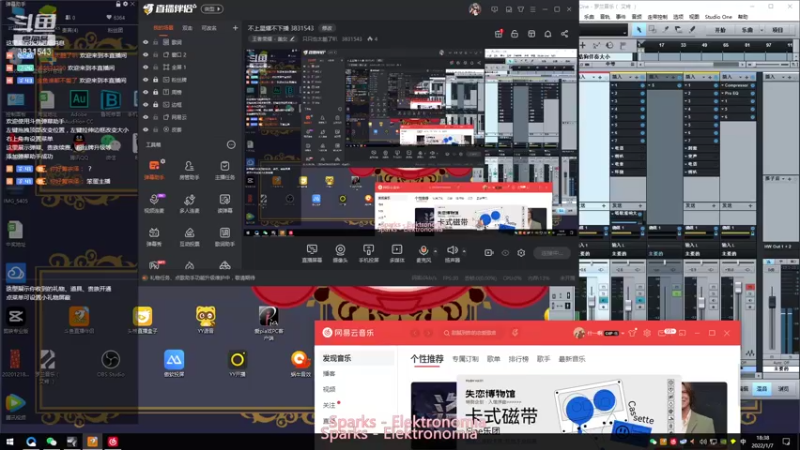Open streaming settings gear icon

pyautogui.click(x=521, y=253)
